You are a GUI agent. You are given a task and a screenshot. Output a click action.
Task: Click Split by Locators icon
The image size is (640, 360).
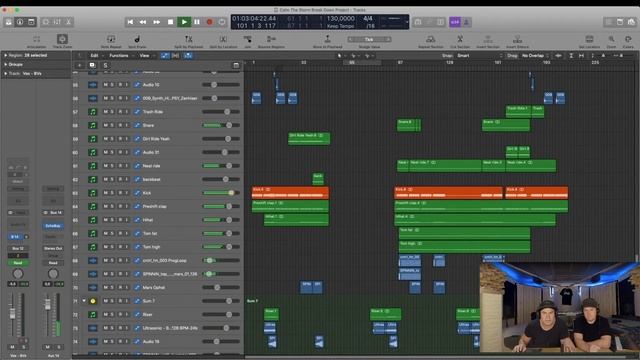pyautogui.click(x=223, y=39)
